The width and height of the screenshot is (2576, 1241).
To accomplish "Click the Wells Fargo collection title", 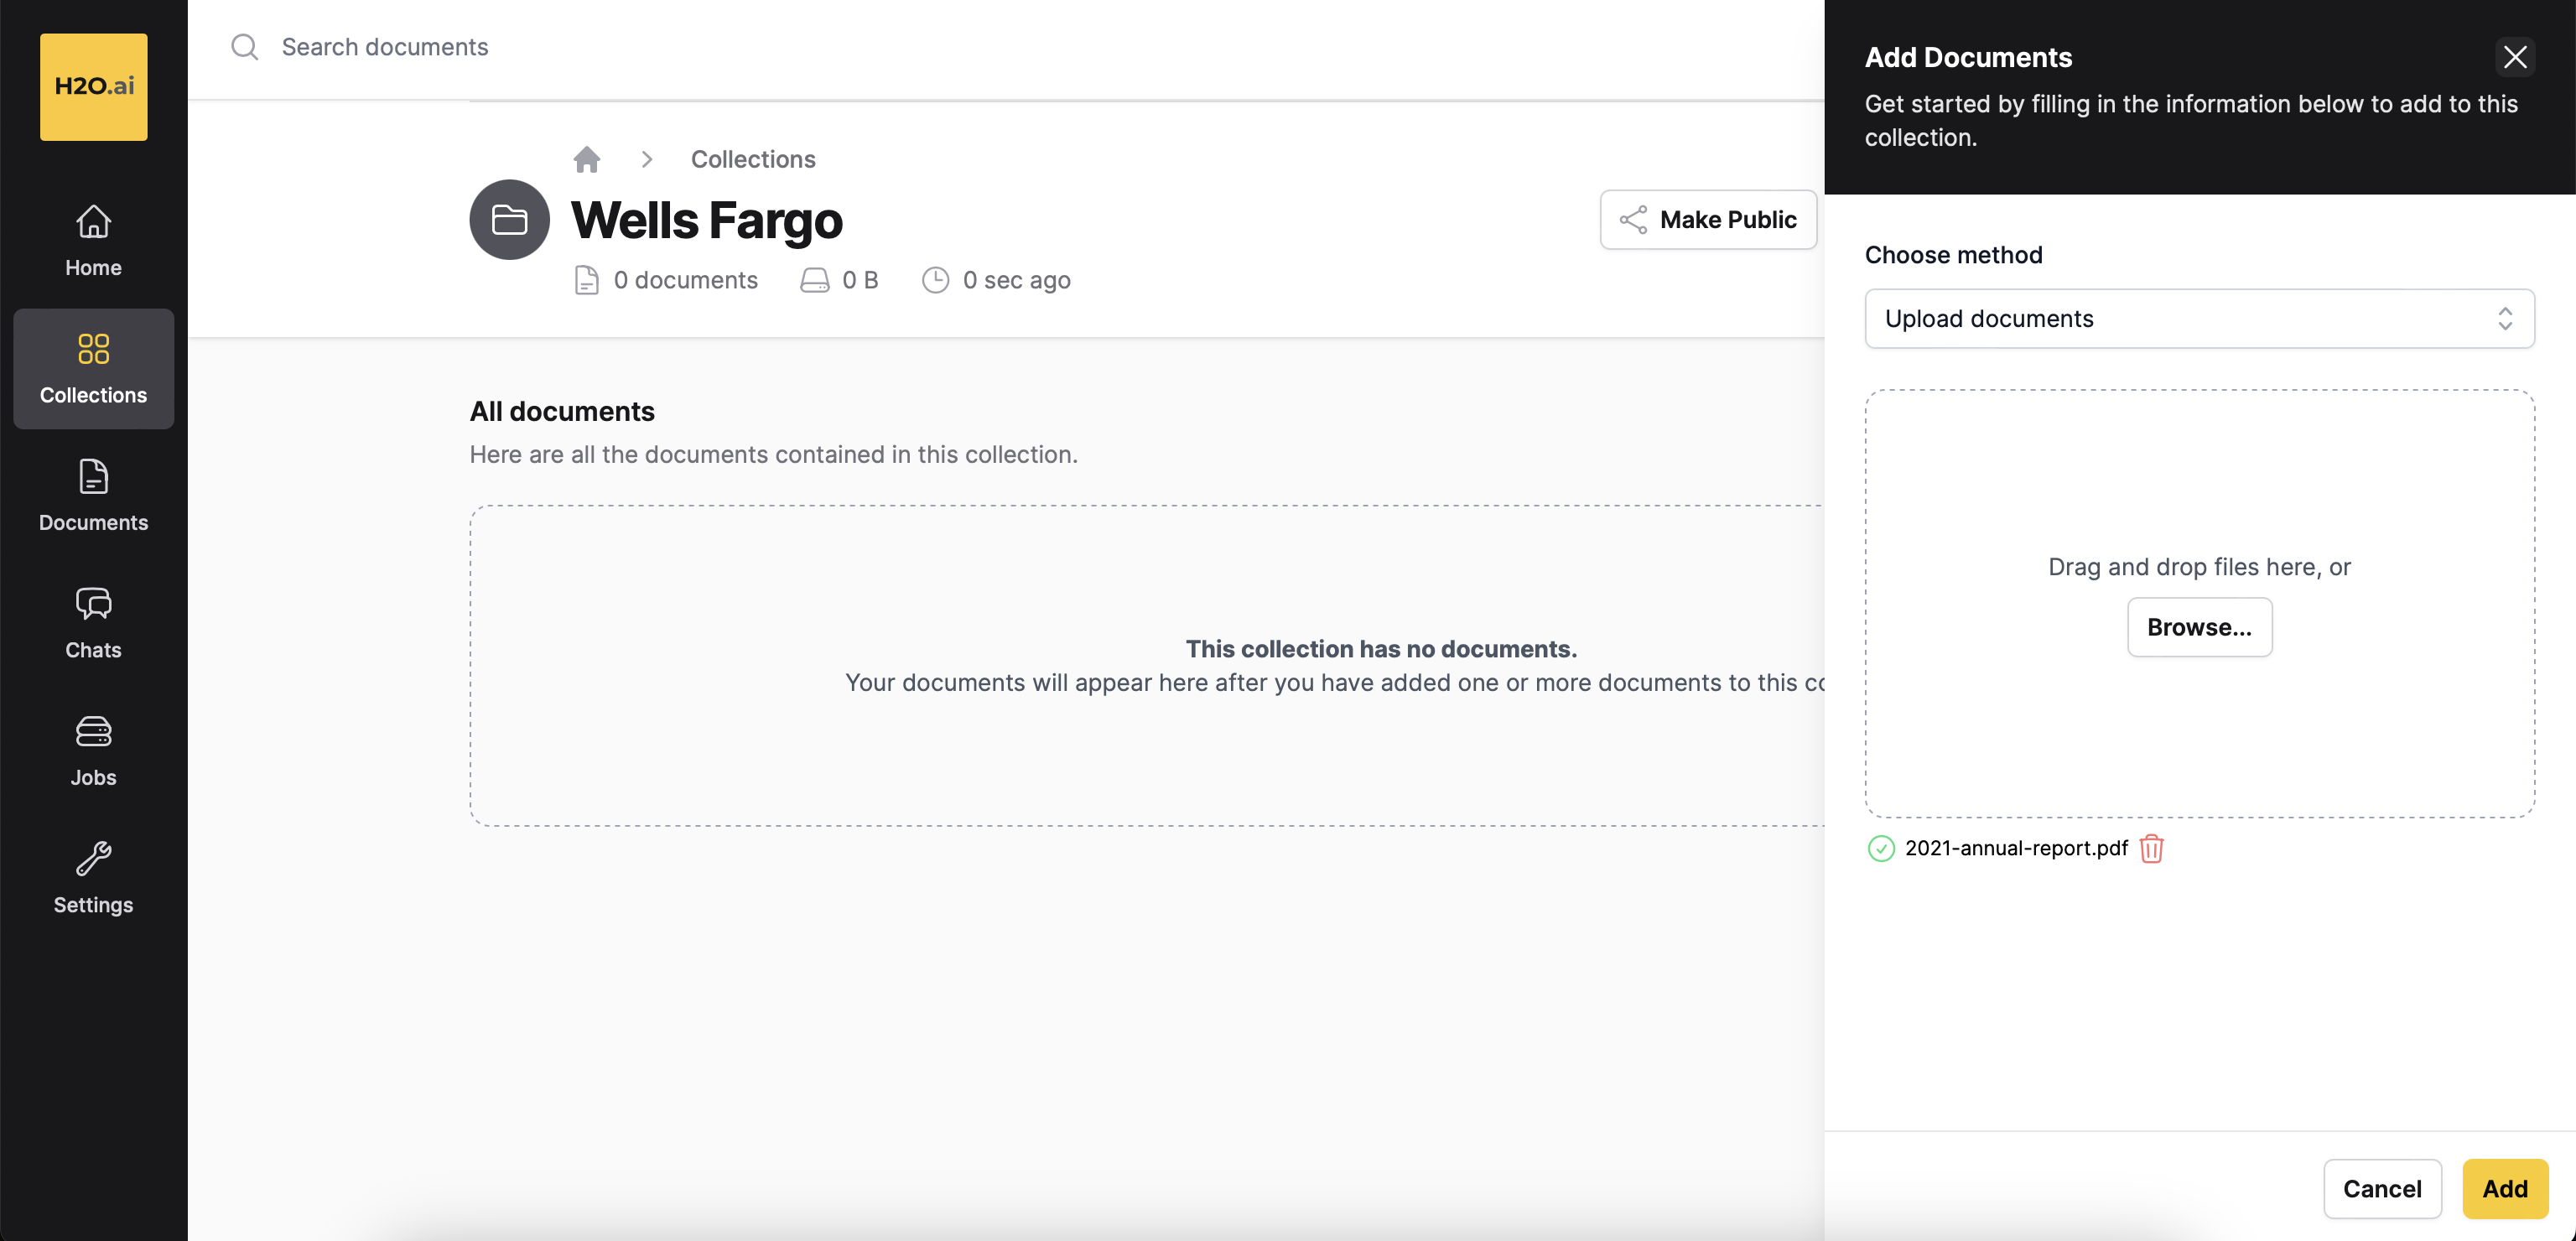I will [707, 220].
